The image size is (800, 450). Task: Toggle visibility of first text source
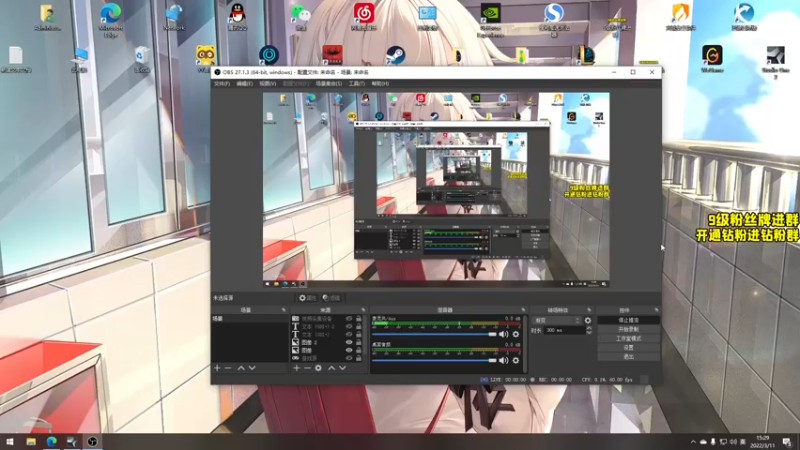point(349,327)
